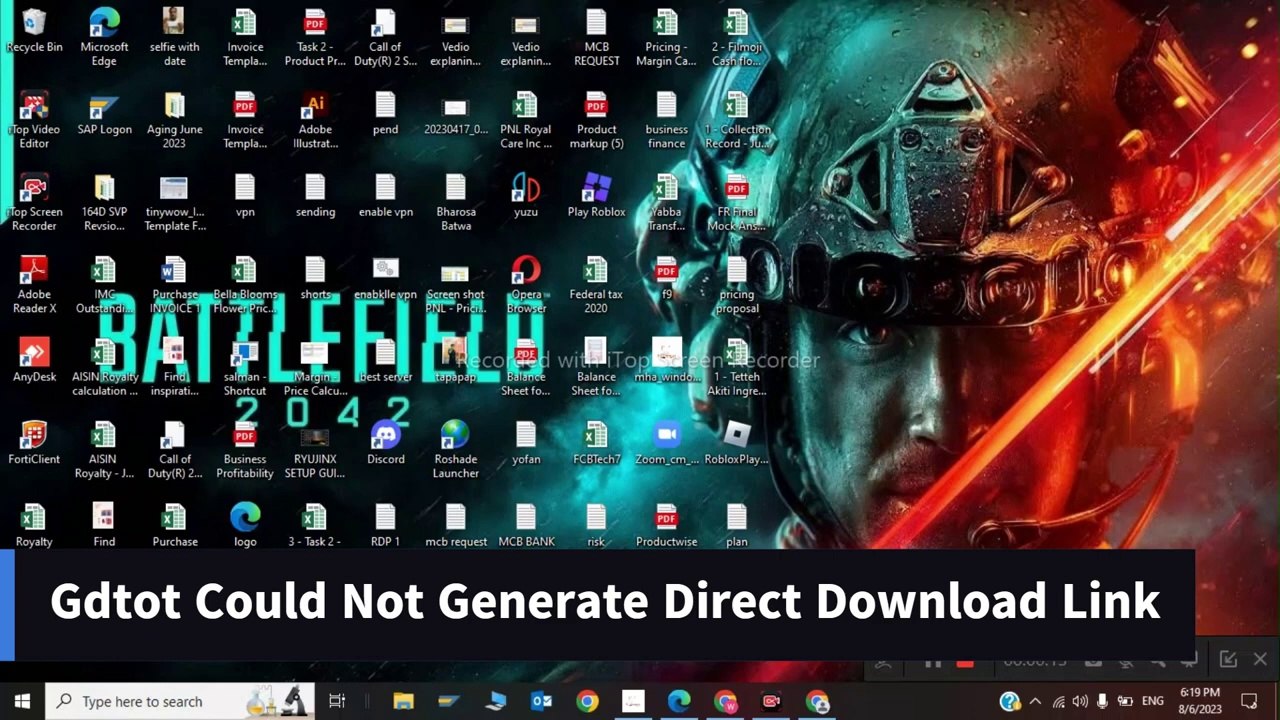The height and width of the screenshot is (720, 1280).
Task: Select the 'Product markup (5)' PDF file
Action: point(596,120)
